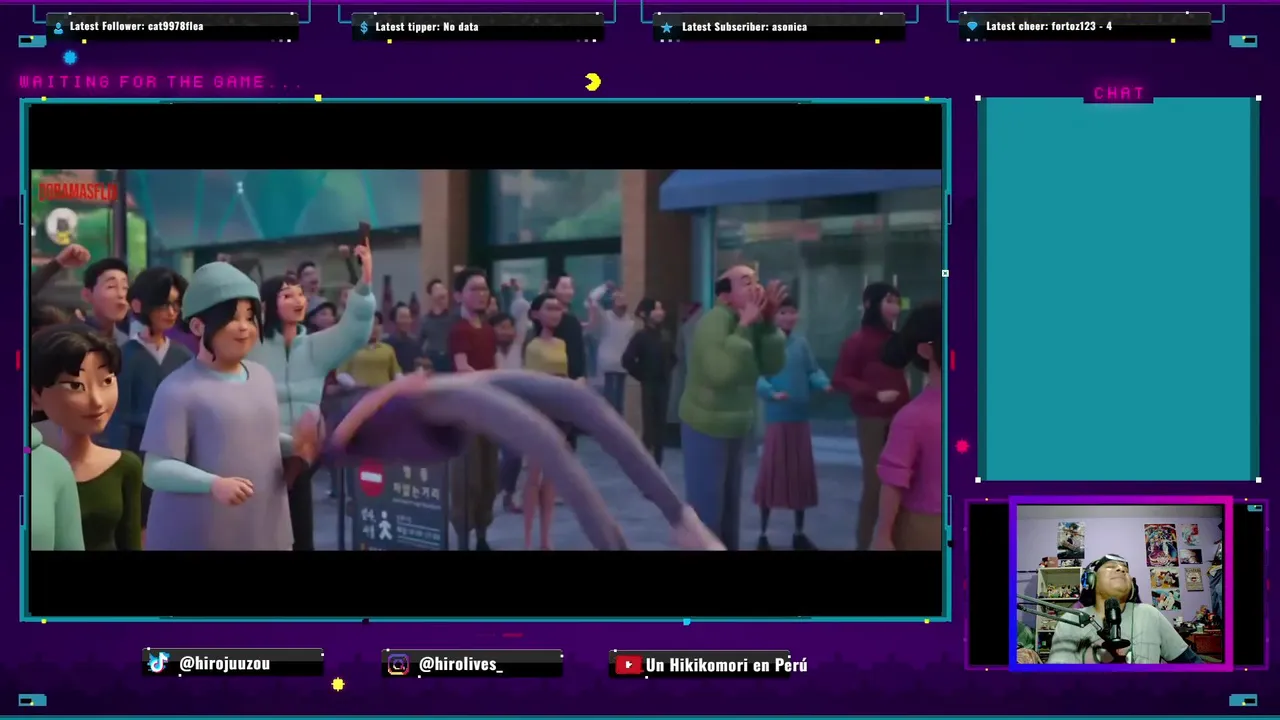Click the animated movie video frame
Viewport: 1280px width, 720px height.
pyautogui.click(x=486, y=360)
